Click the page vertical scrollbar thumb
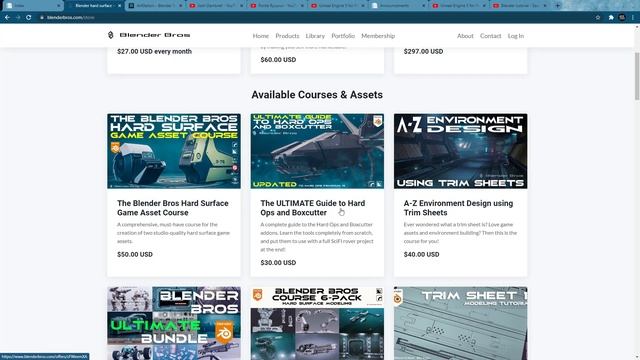This screenshot has width=640, height=360. [637, 76]
